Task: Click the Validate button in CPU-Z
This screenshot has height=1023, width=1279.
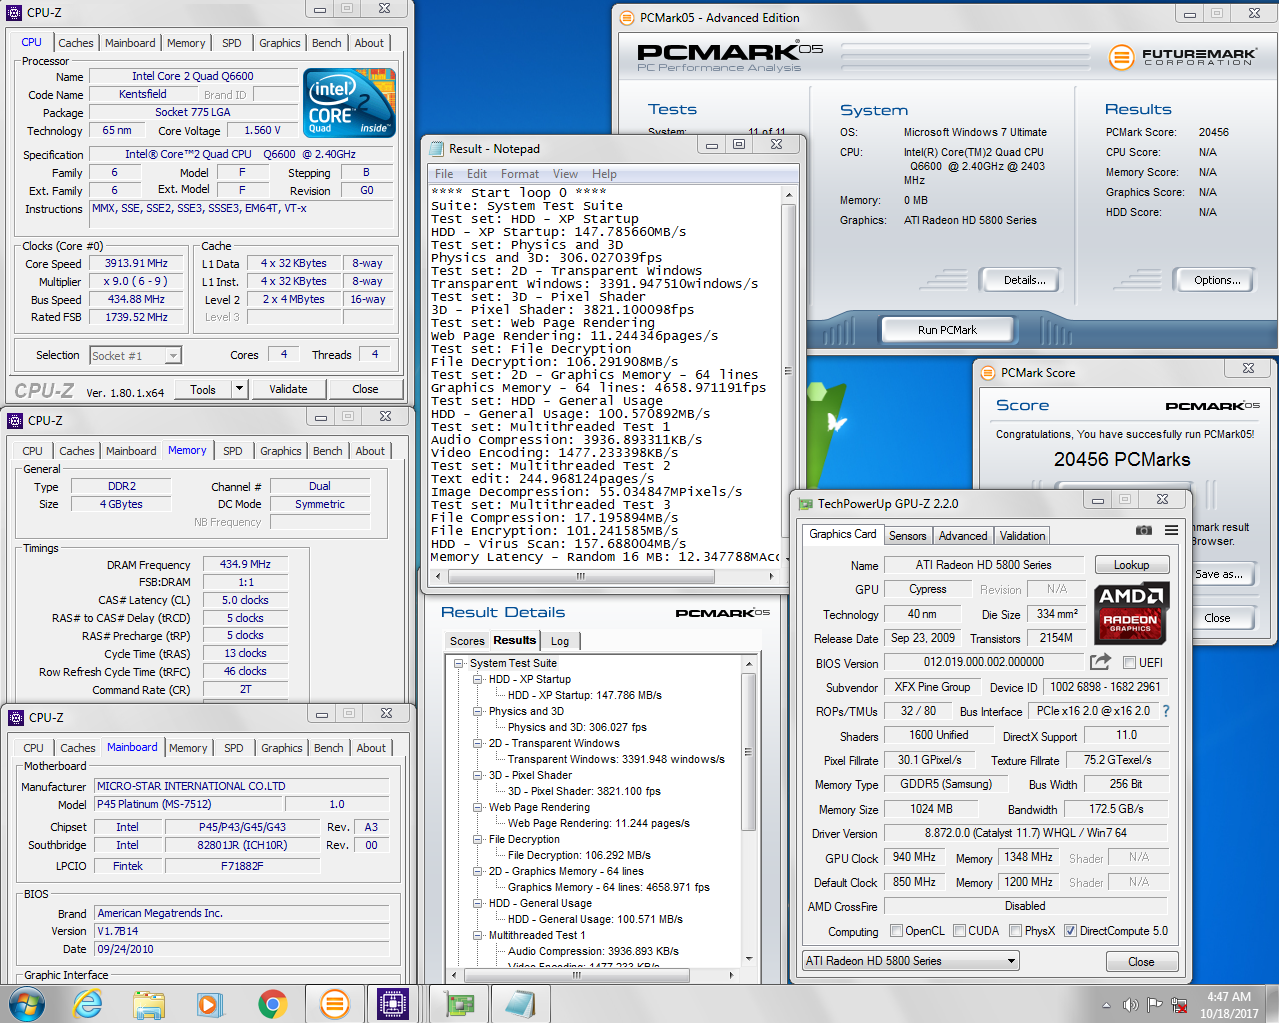Action: click(x=288, y=389)
